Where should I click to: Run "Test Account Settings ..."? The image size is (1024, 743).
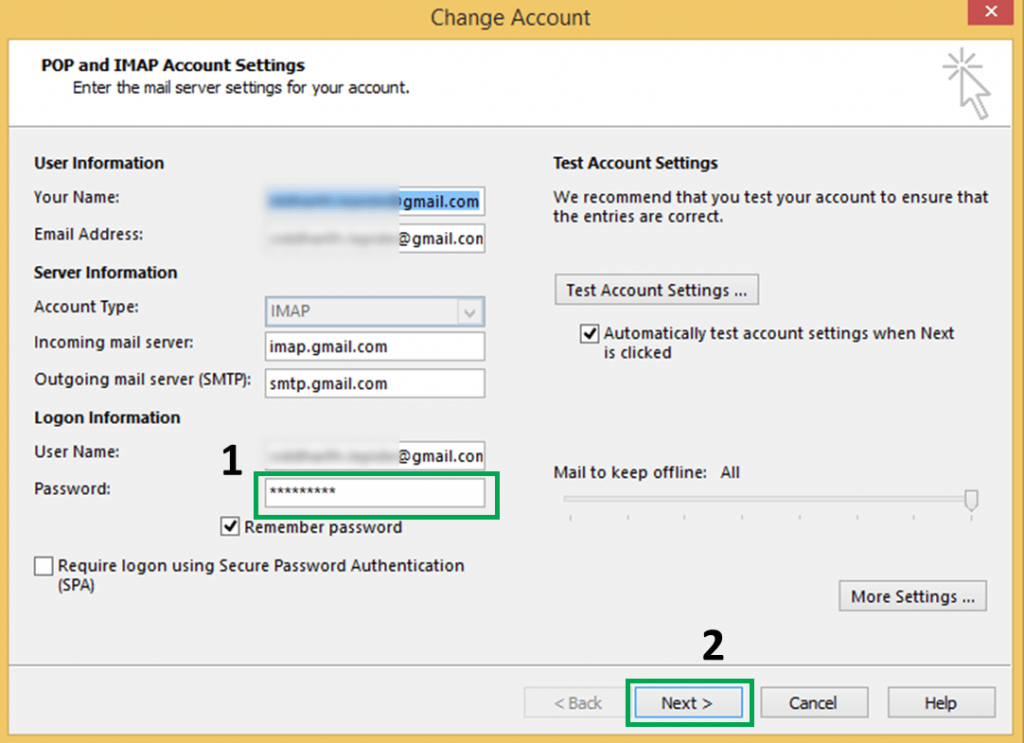coord(656,289)
